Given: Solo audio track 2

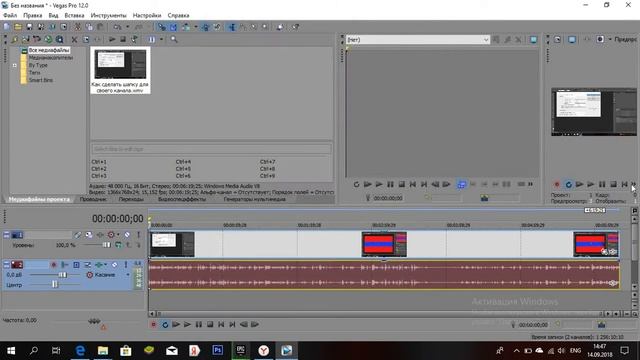Looking at the screenshot, I should click(x=126, y=265).
